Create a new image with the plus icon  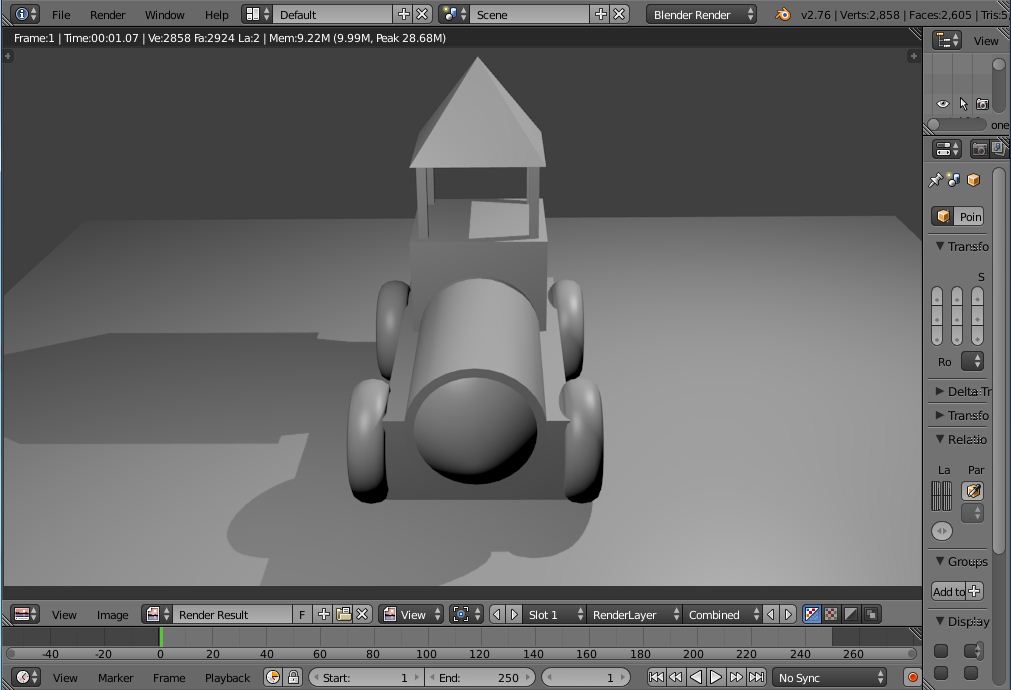click(x=325, y=614)
